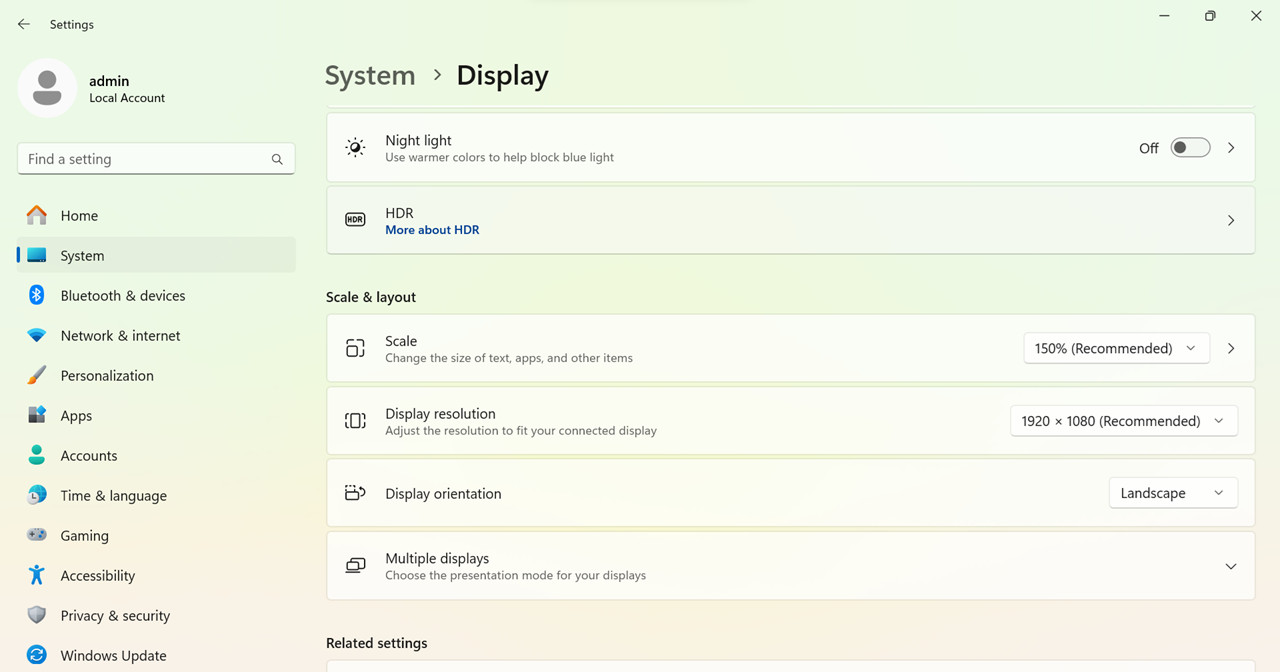Click the search magnifier icon
The width and height of the screenshot is (1280, 672).
(x=277, y=159)
